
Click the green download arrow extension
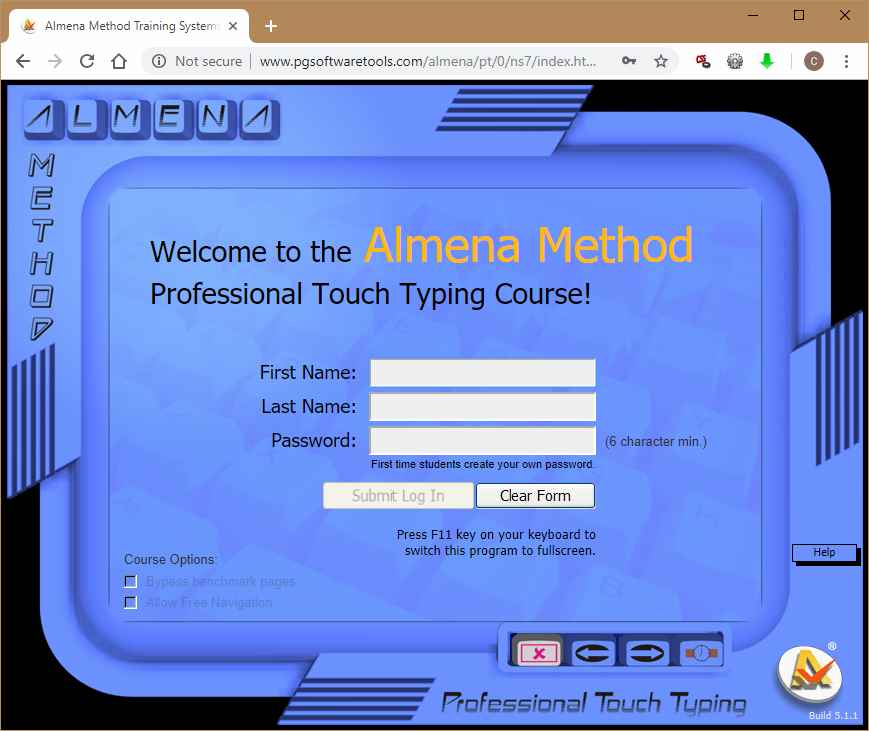click(x=767, y=61)
